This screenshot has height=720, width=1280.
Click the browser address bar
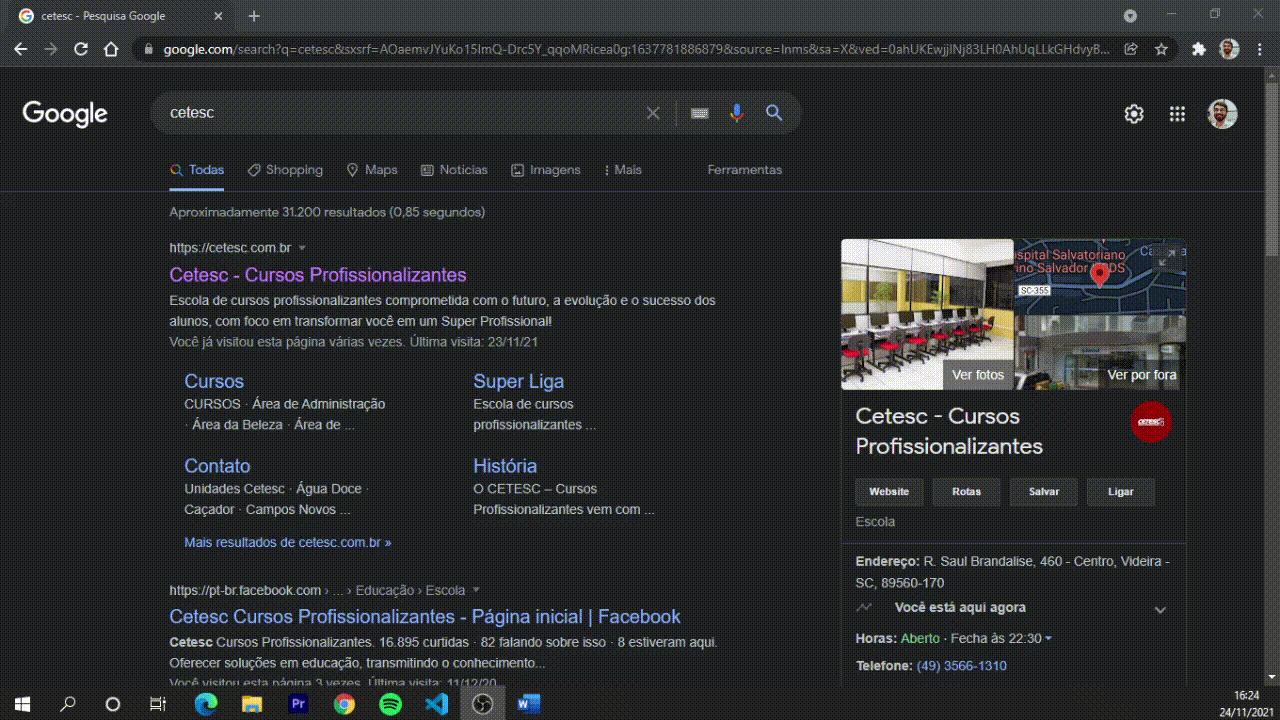pos(636,49)
